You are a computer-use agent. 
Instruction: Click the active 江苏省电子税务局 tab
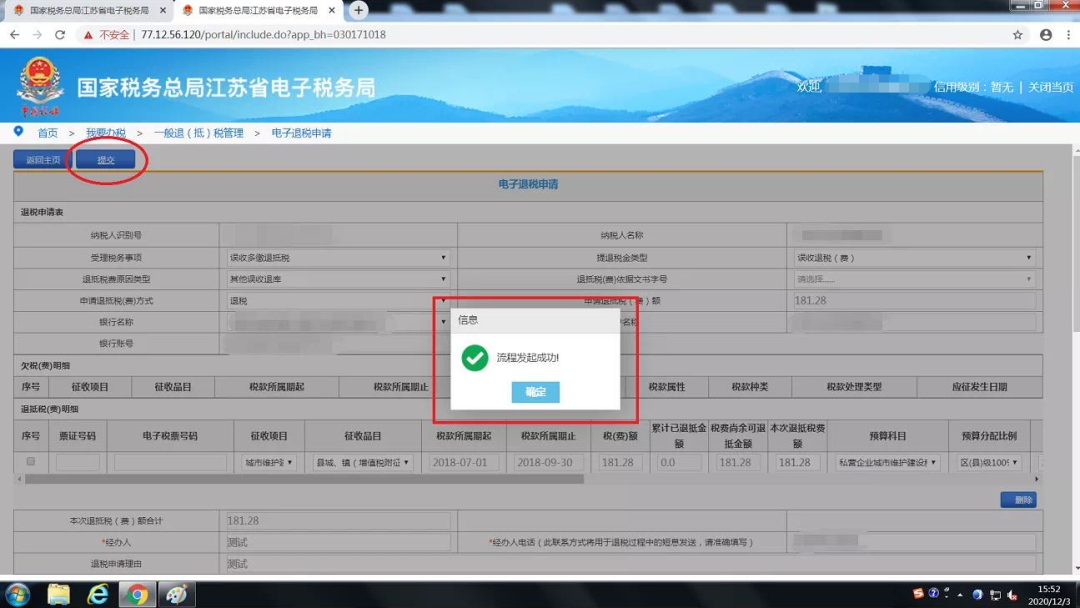tap(256, 10)
